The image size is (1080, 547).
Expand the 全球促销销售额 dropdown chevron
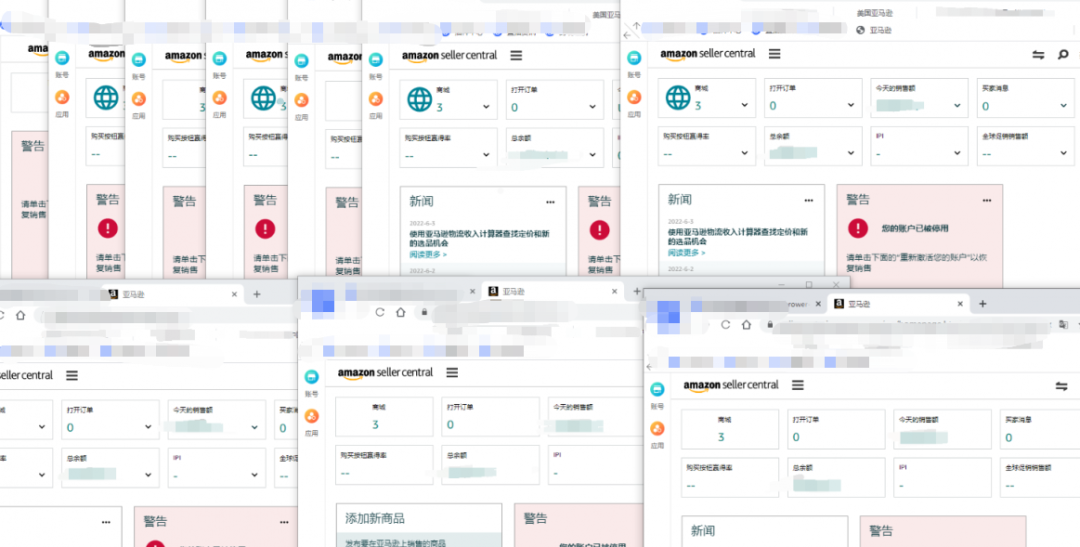point(1063,154)
